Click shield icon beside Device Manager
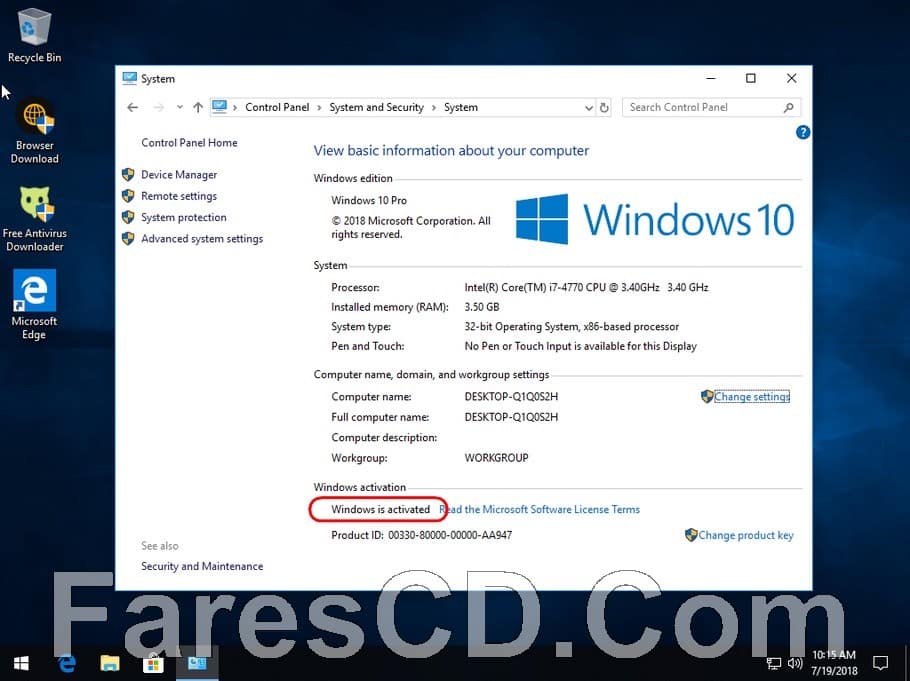This screenshot has width=910, height=681. tap(128, 175)
